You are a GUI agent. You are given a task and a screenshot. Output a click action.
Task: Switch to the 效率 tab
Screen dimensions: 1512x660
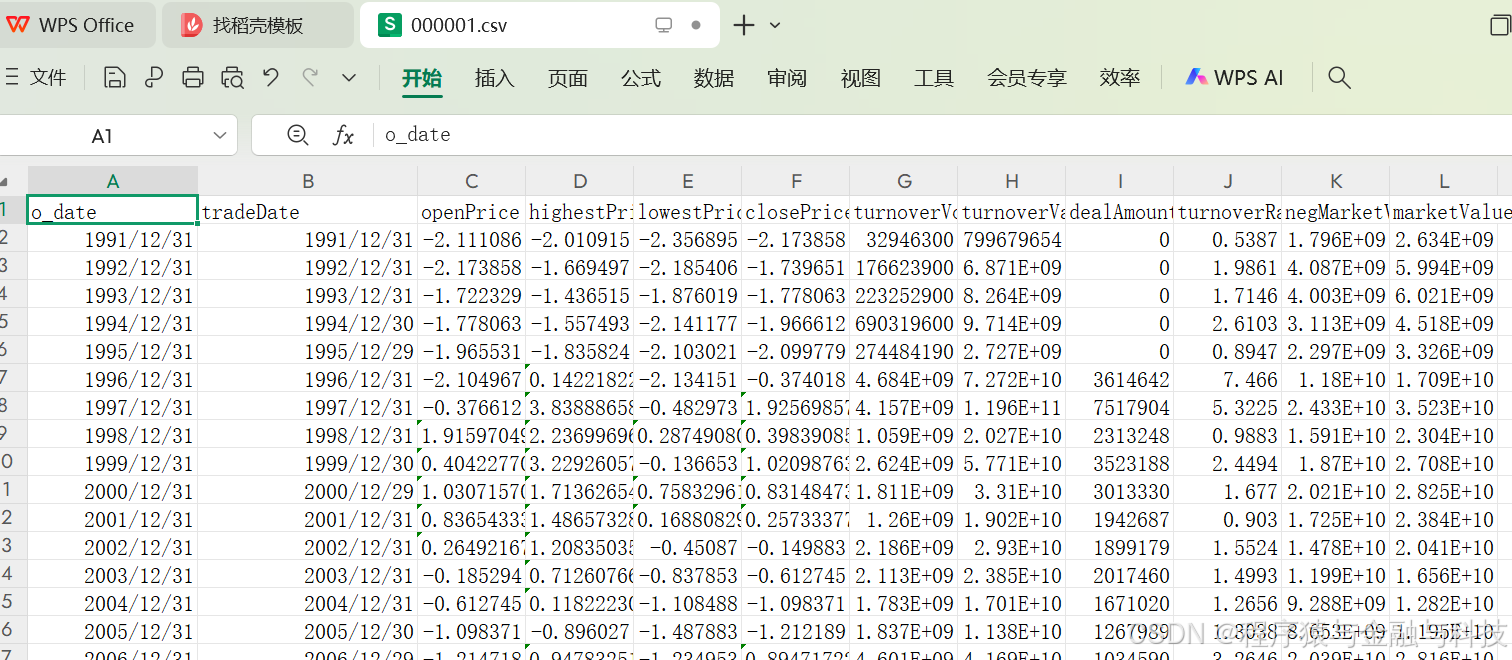(x=1120, y=78)
